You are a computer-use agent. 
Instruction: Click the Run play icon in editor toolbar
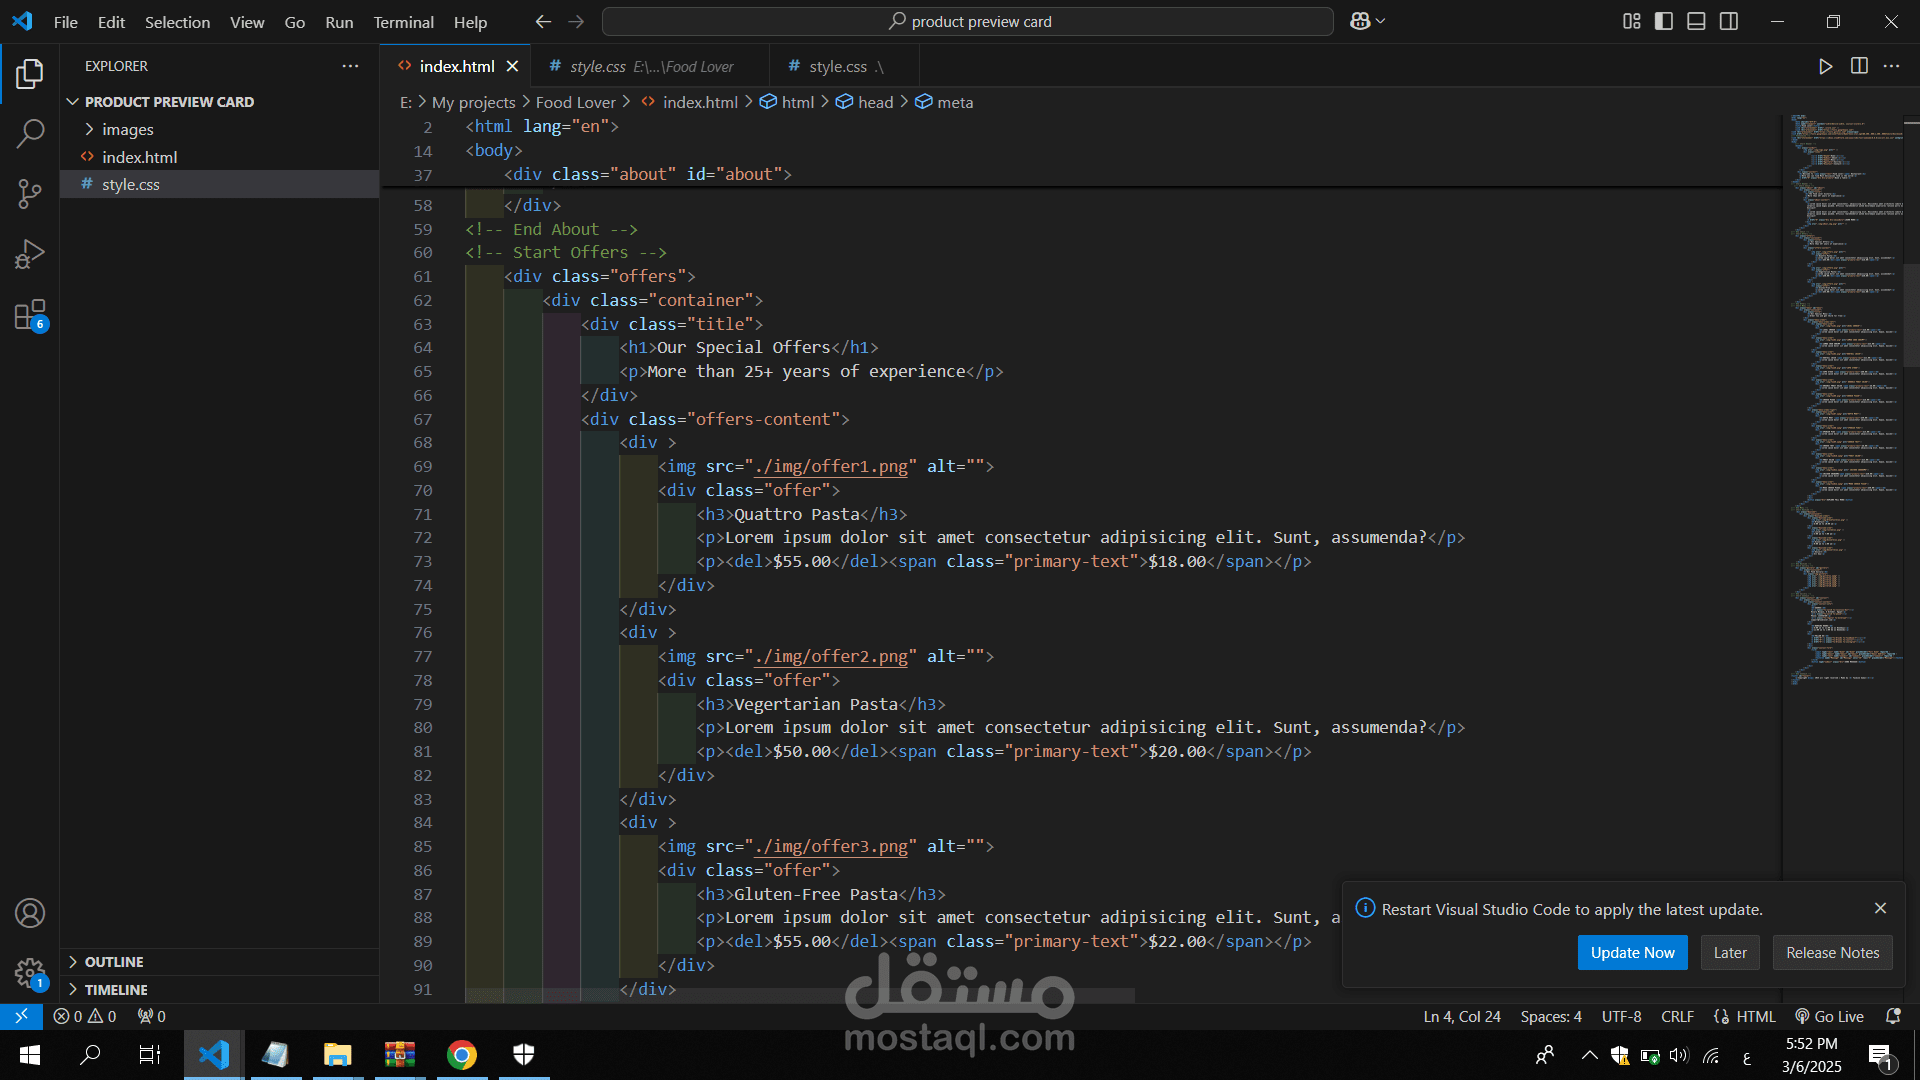pos(1825,66)
